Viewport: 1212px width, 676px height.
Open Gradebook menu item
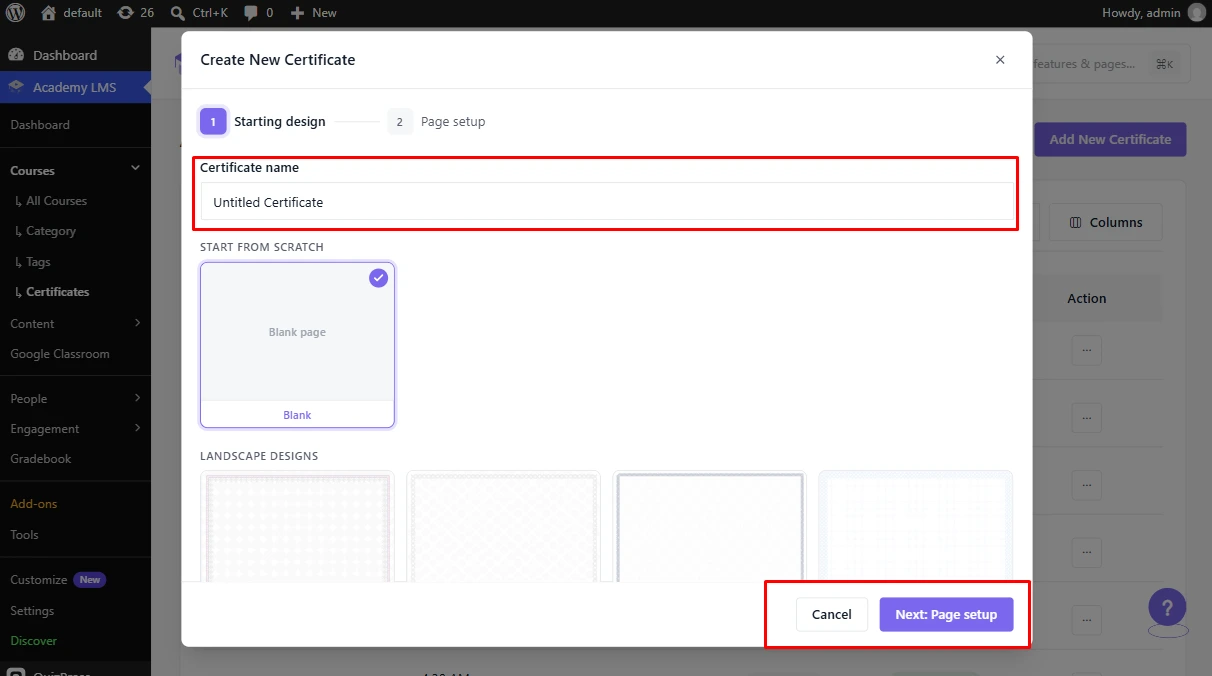(41, 458)
